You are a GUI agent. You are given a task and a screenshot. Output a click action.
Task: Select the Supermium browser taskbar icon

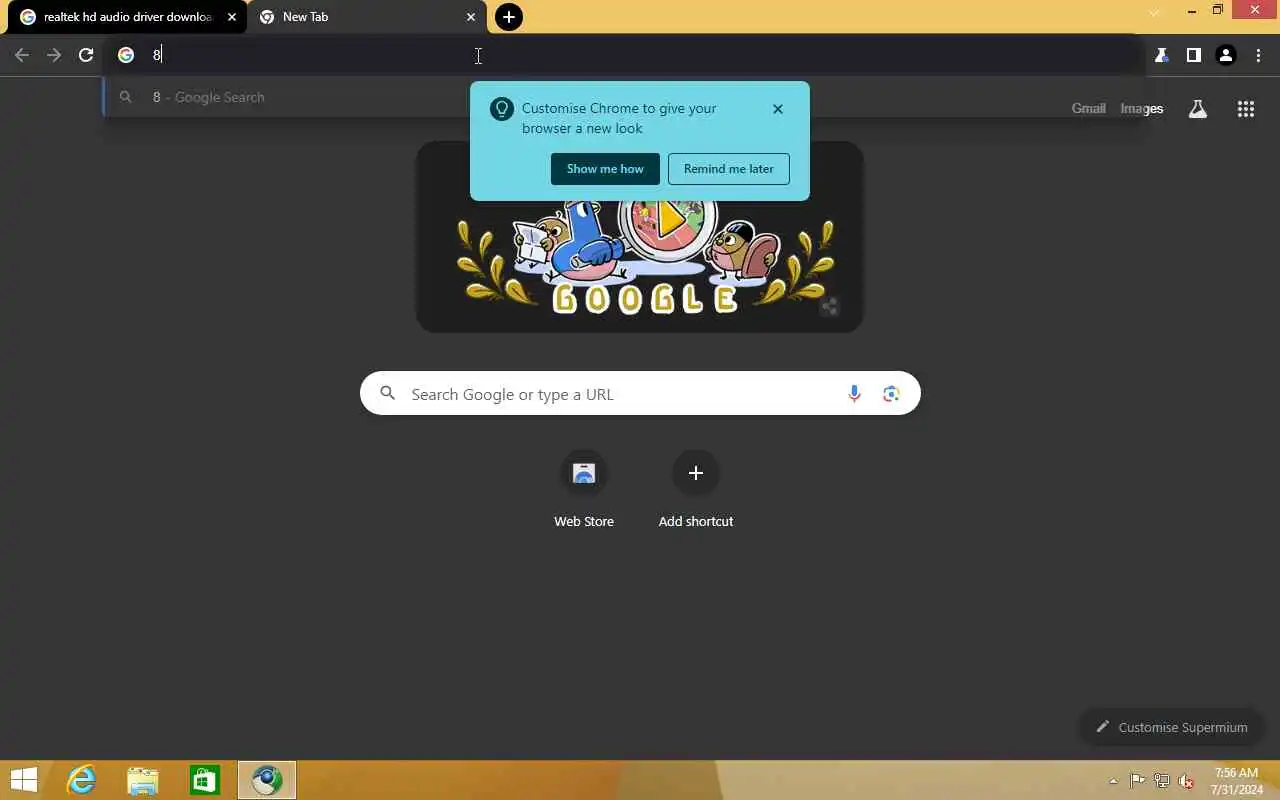267,780
